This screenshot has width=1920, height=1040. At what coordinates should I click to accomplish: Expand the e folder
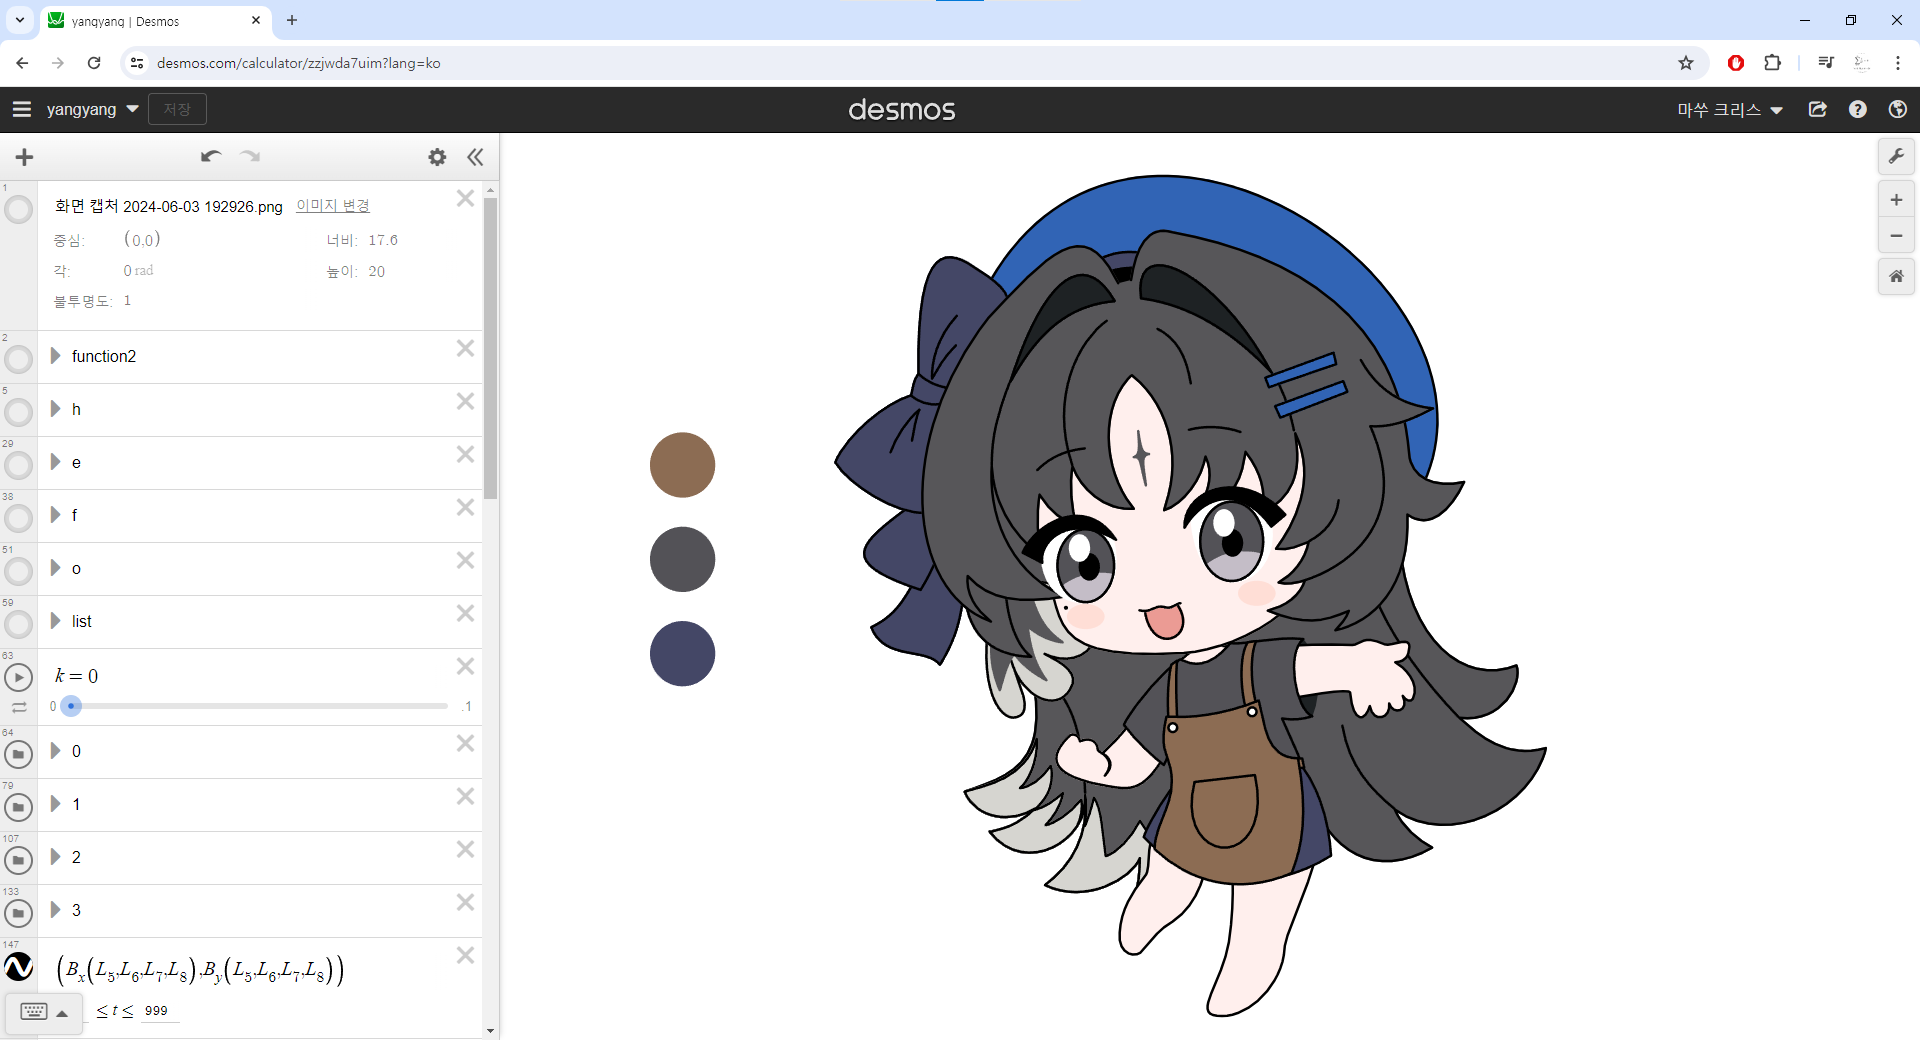point(56,462)
